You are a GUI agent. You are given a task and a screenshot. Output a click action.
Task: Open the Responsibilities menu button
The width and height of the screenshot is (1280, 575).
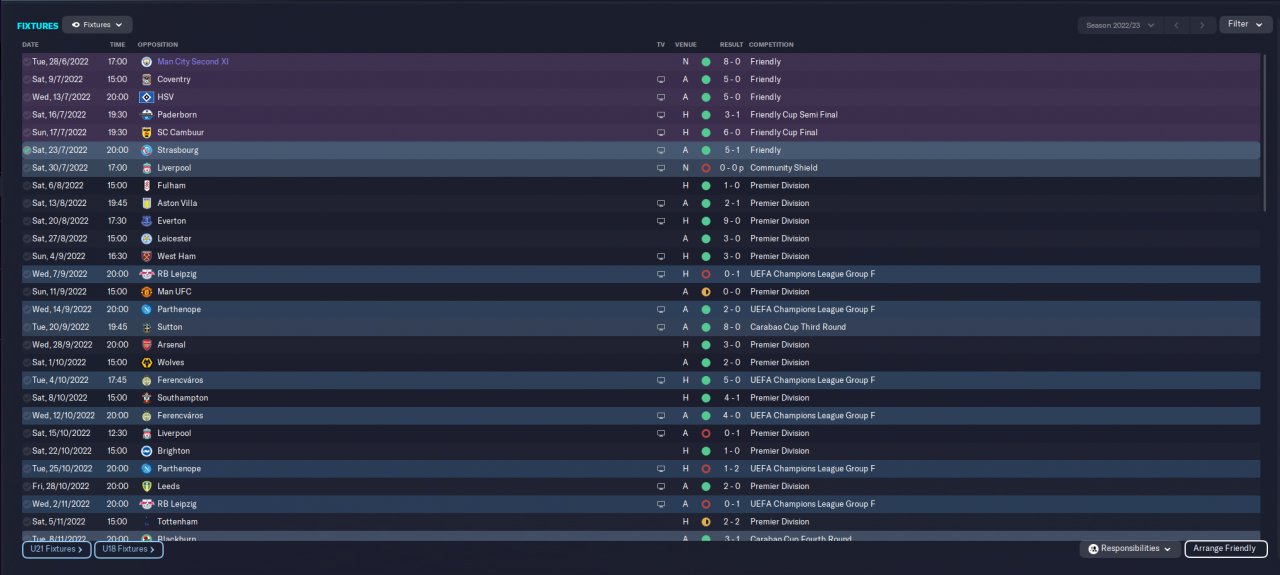(x=1130, y=549)
